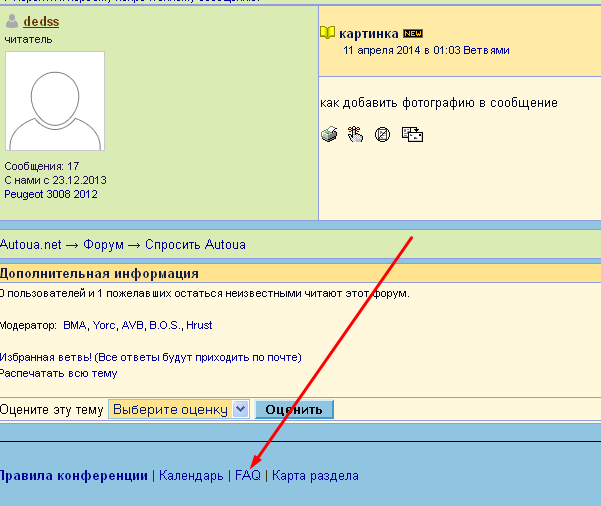Open moderator BMA profile link

75,325
